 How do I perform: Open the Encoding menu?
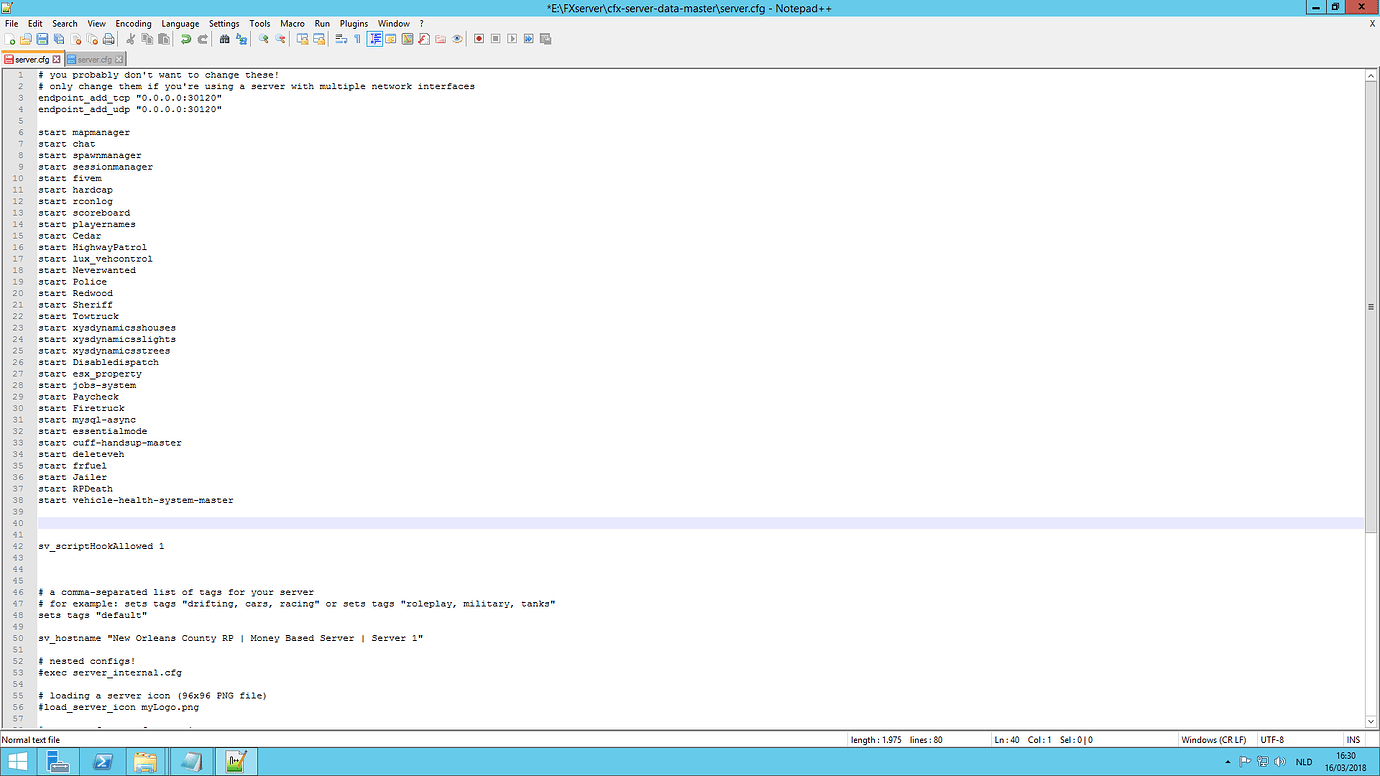coord(133,23)
